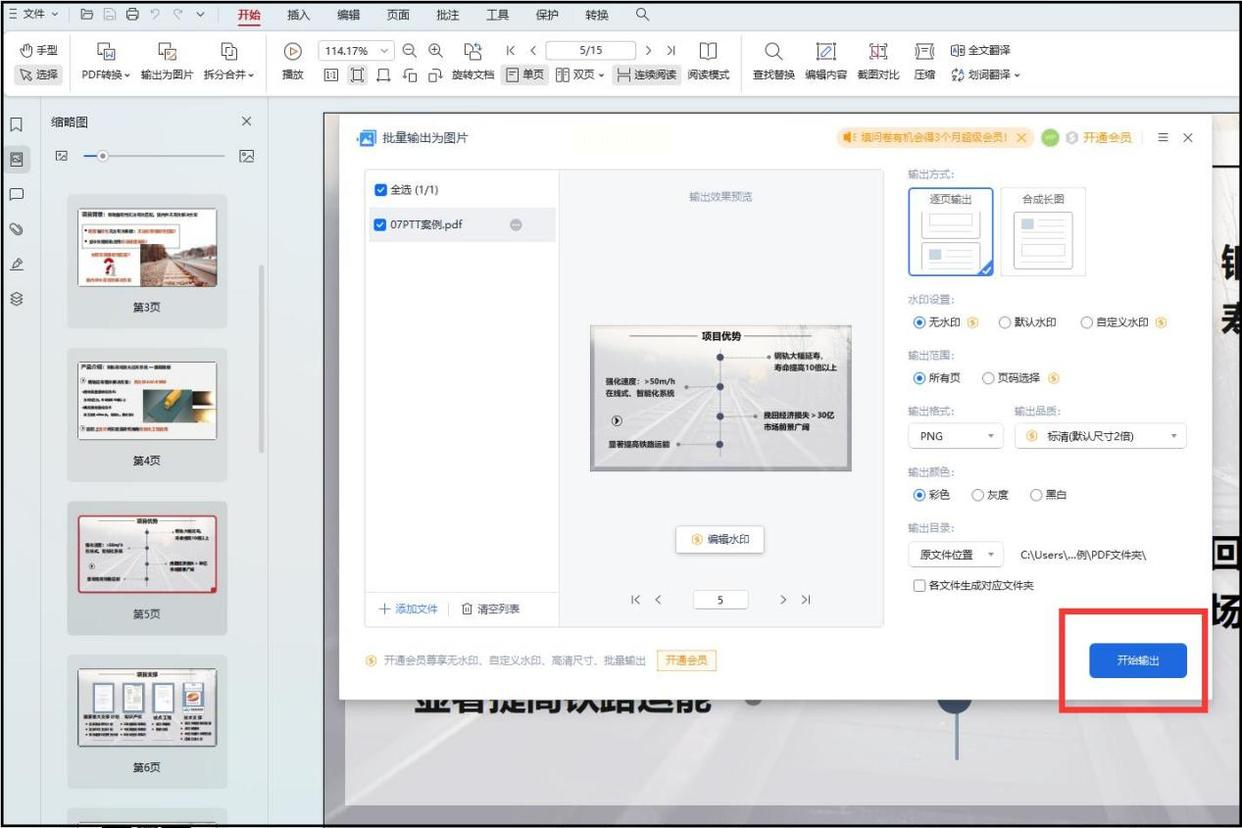Click the 压缩 compress icon
The image size is (1242, 828).
(924, 52)
